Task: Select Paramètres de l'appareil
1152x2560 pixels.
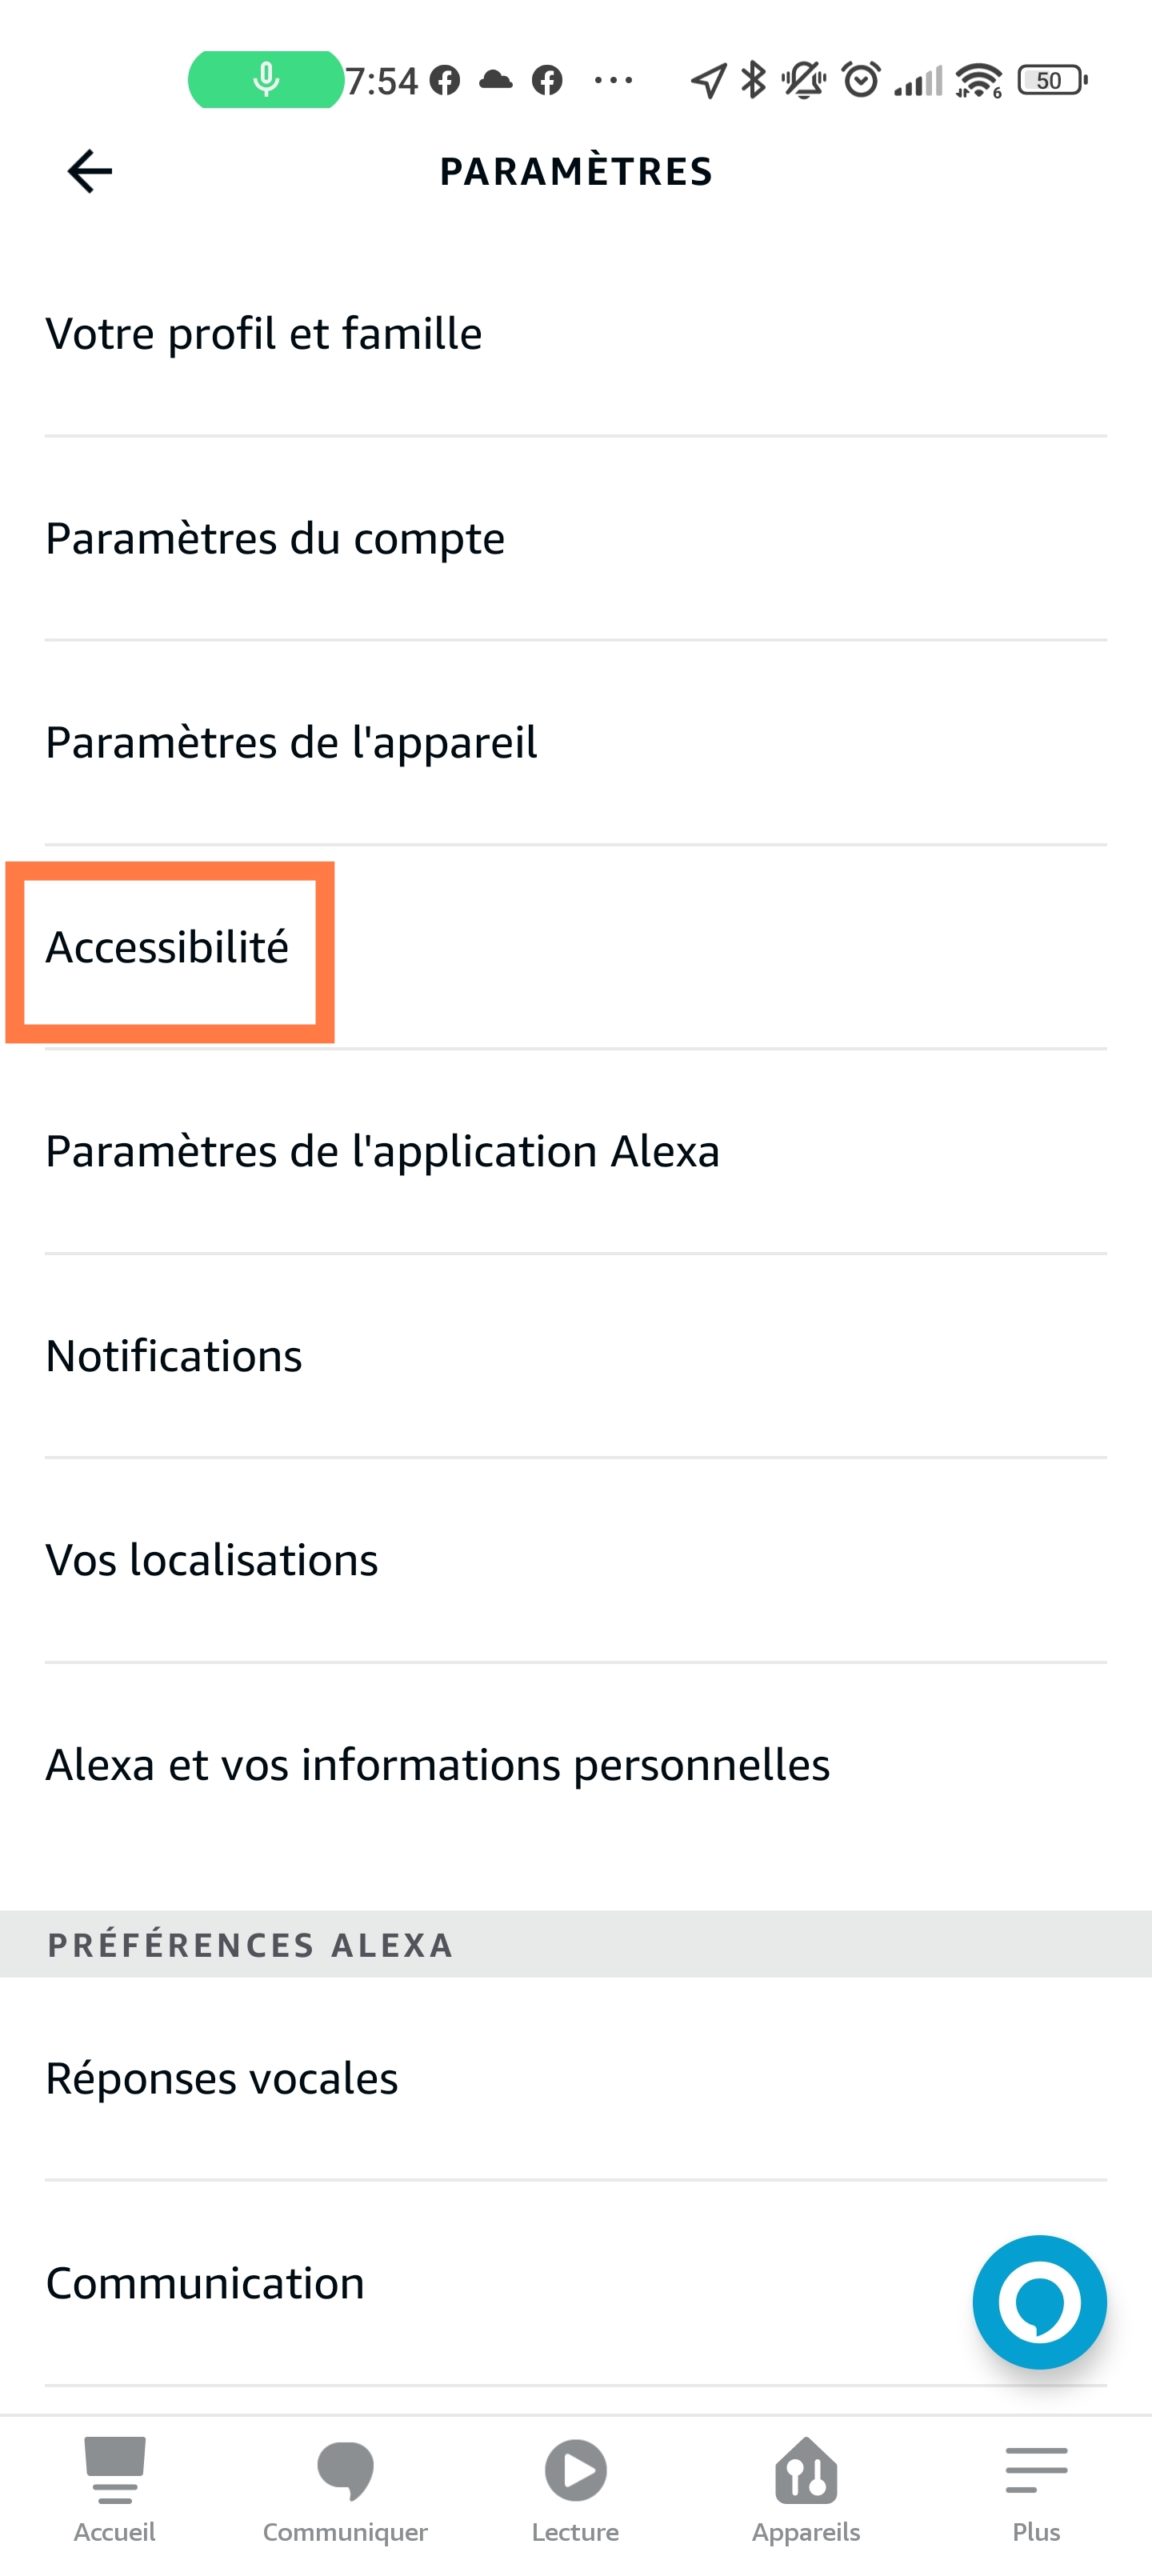Action: 576,742
